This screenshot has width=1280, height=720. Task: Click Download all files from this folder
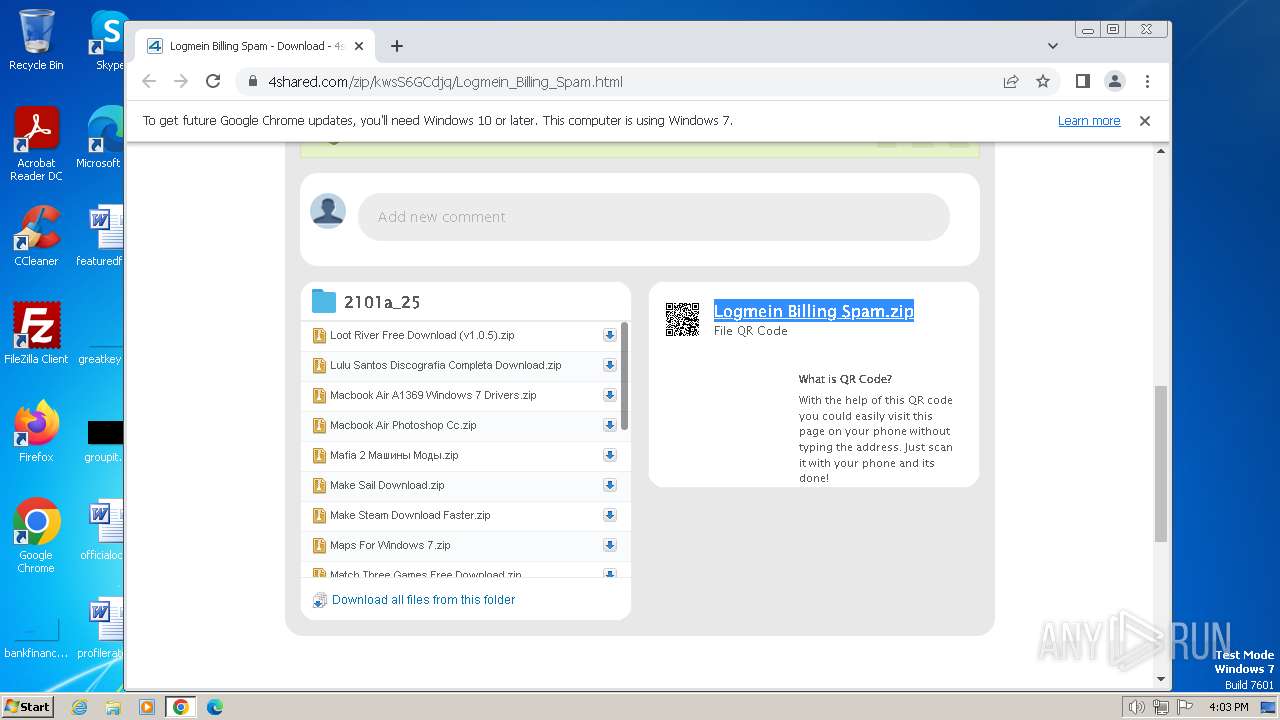point(424,600)
